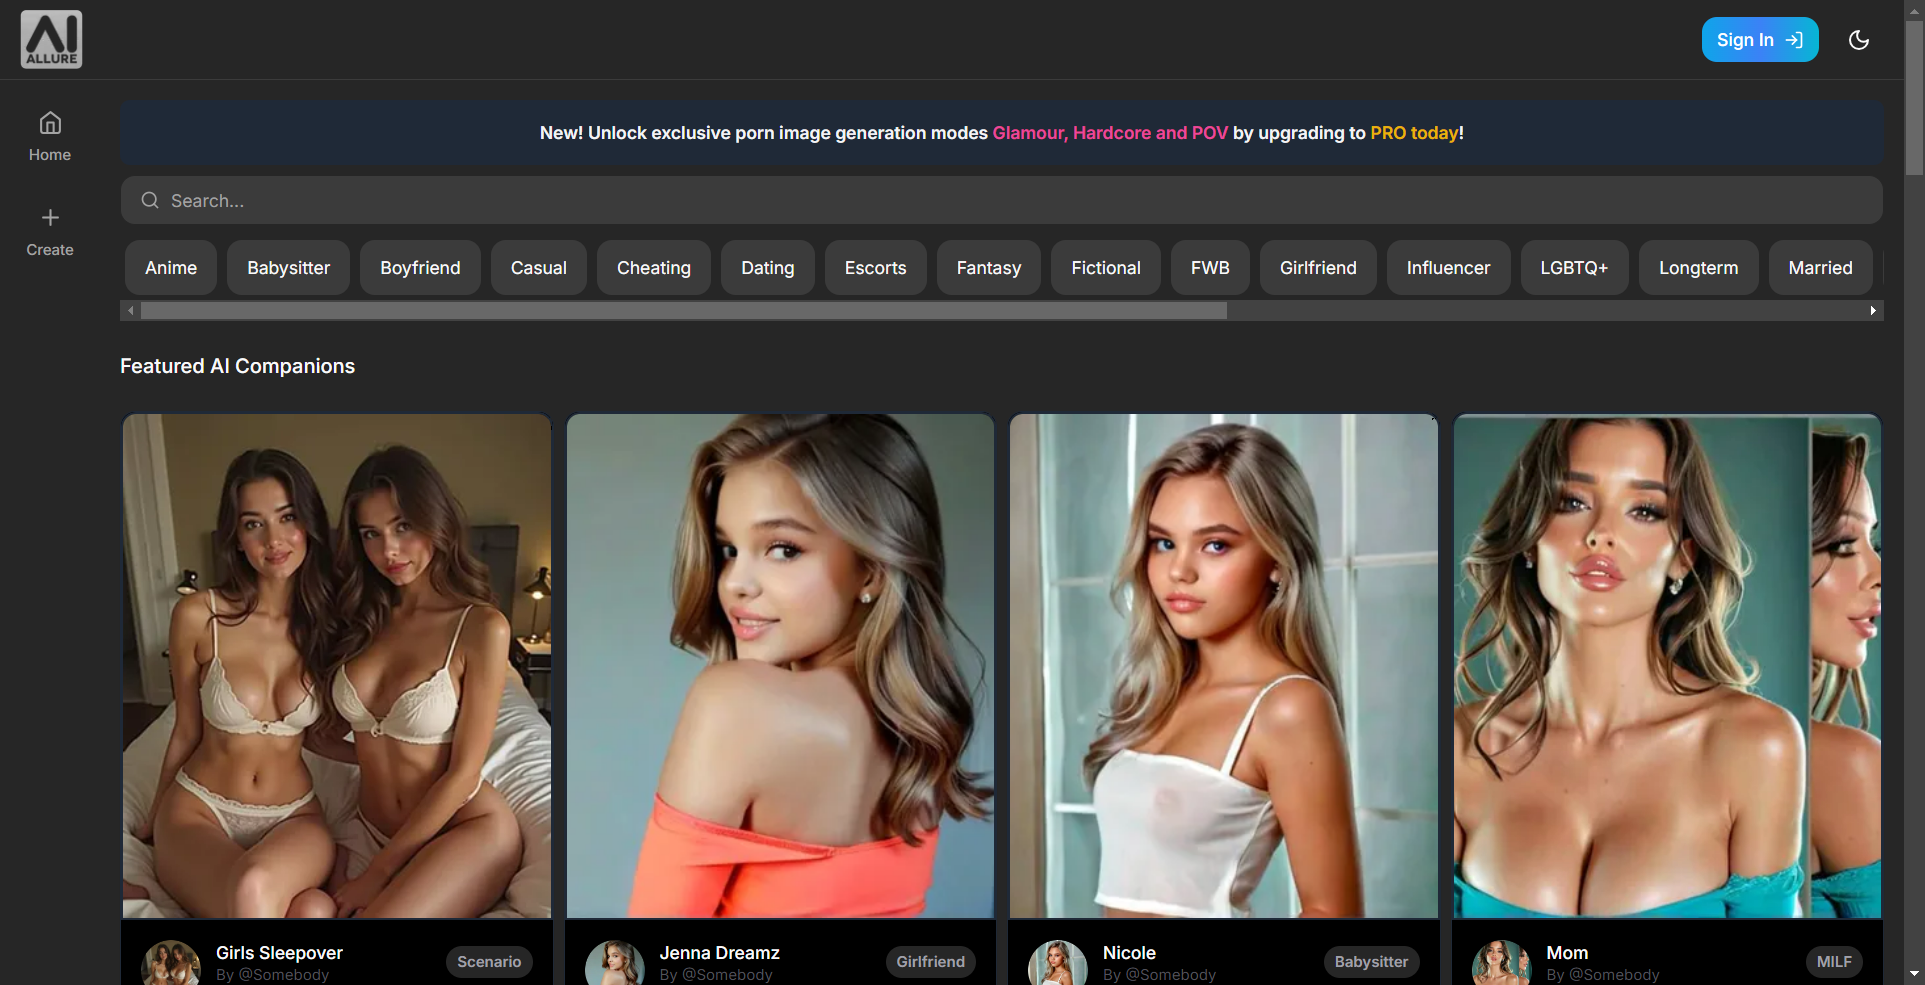Click the category scrollbar left arrow
This screenshot has height=985, width=1925.
tap(130, 311)
